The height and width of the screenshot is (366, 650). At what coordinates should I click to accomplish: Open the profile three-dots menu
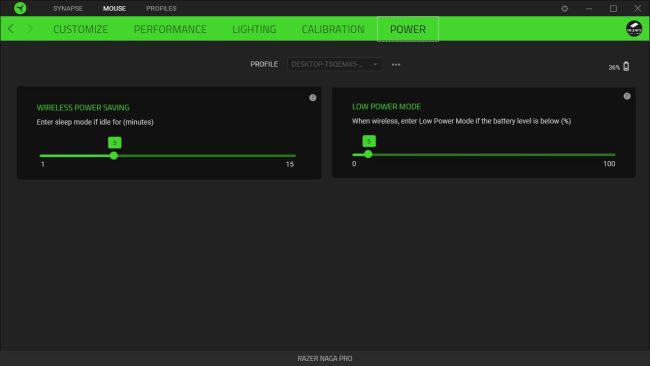[396, 65]
